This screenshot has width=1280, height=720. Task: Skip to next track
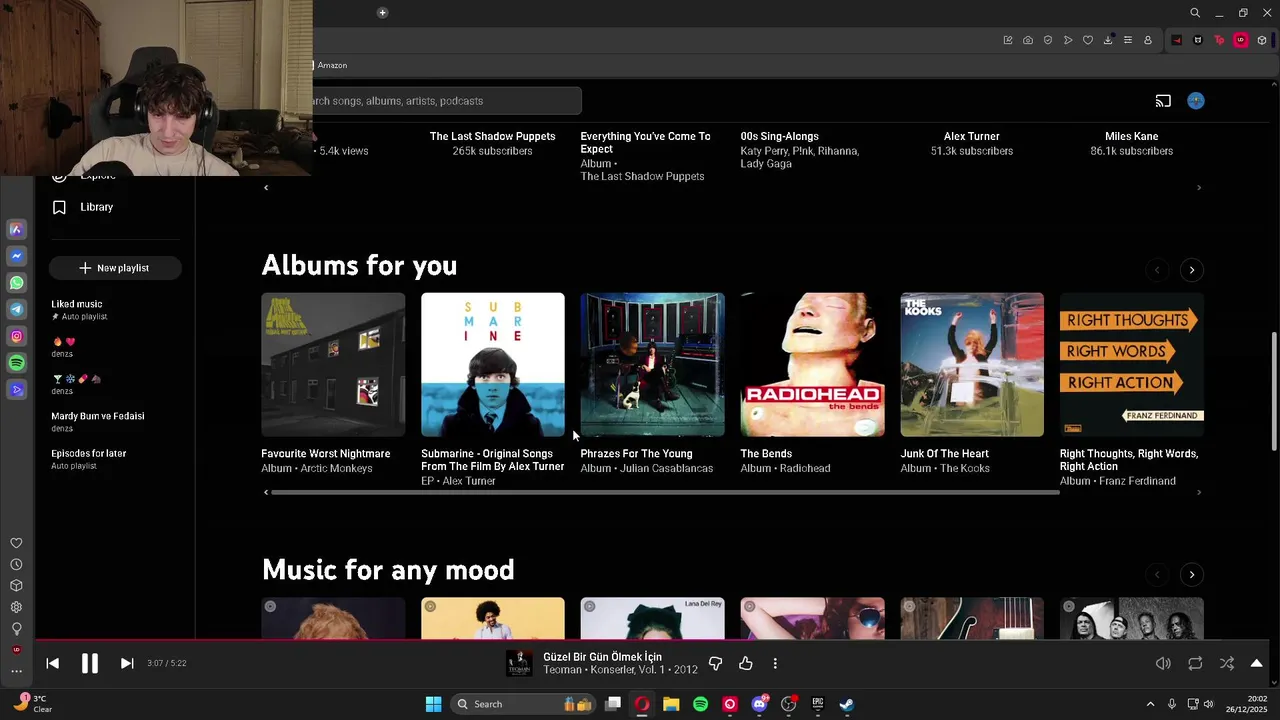point(127,663)
